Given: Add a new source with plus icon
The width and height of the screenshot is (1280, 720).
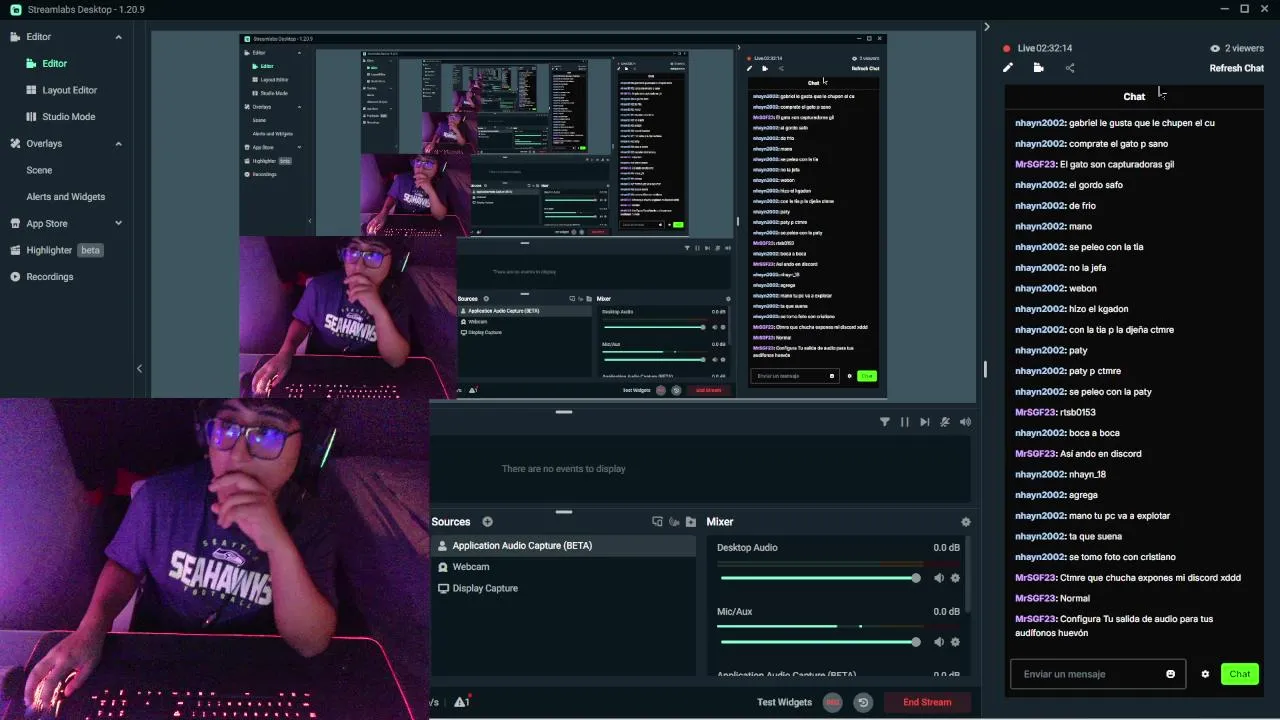Looking at the screenshot, I should [487, 522].
